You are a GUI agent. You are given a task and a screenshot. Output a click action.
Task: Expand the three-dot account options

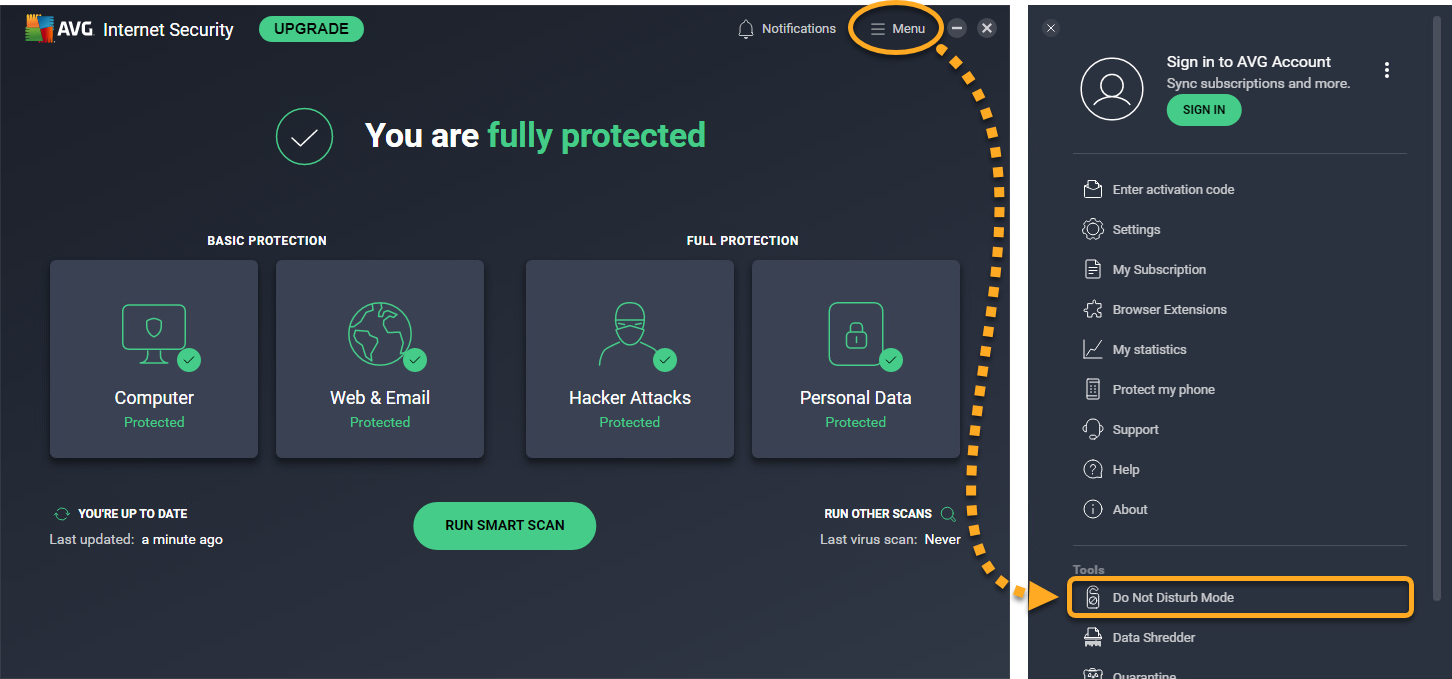click(1387, 70)
